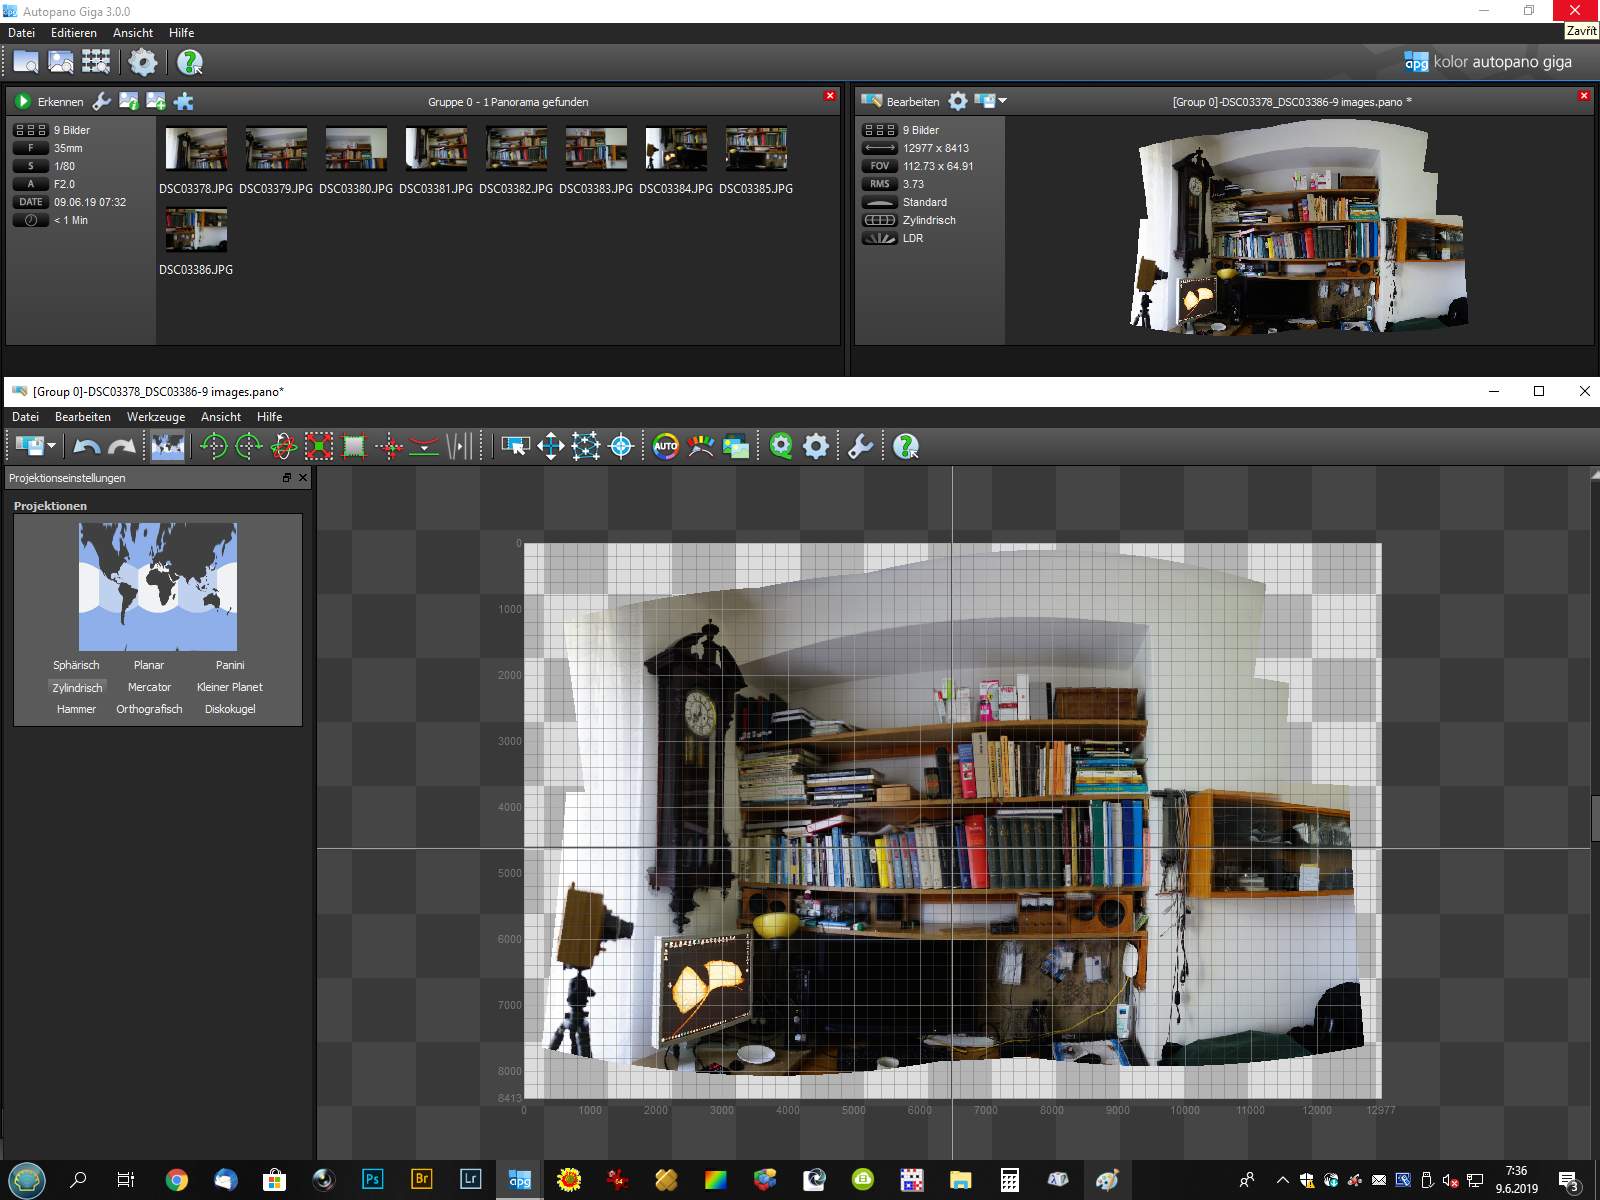Select the Sphärisch projection option

(x=76, y=665)
